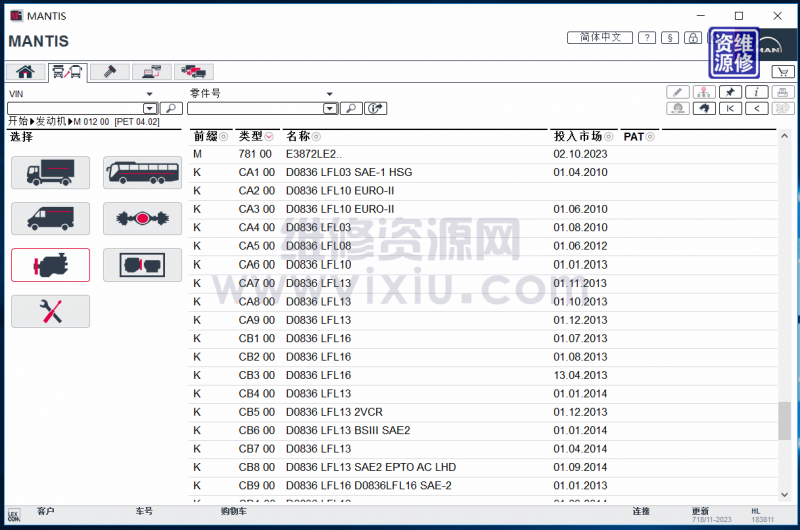Expand the 零件号 input dropdown arrow
Viewport: 800px width, 530px height.
(x=330, y=108)
